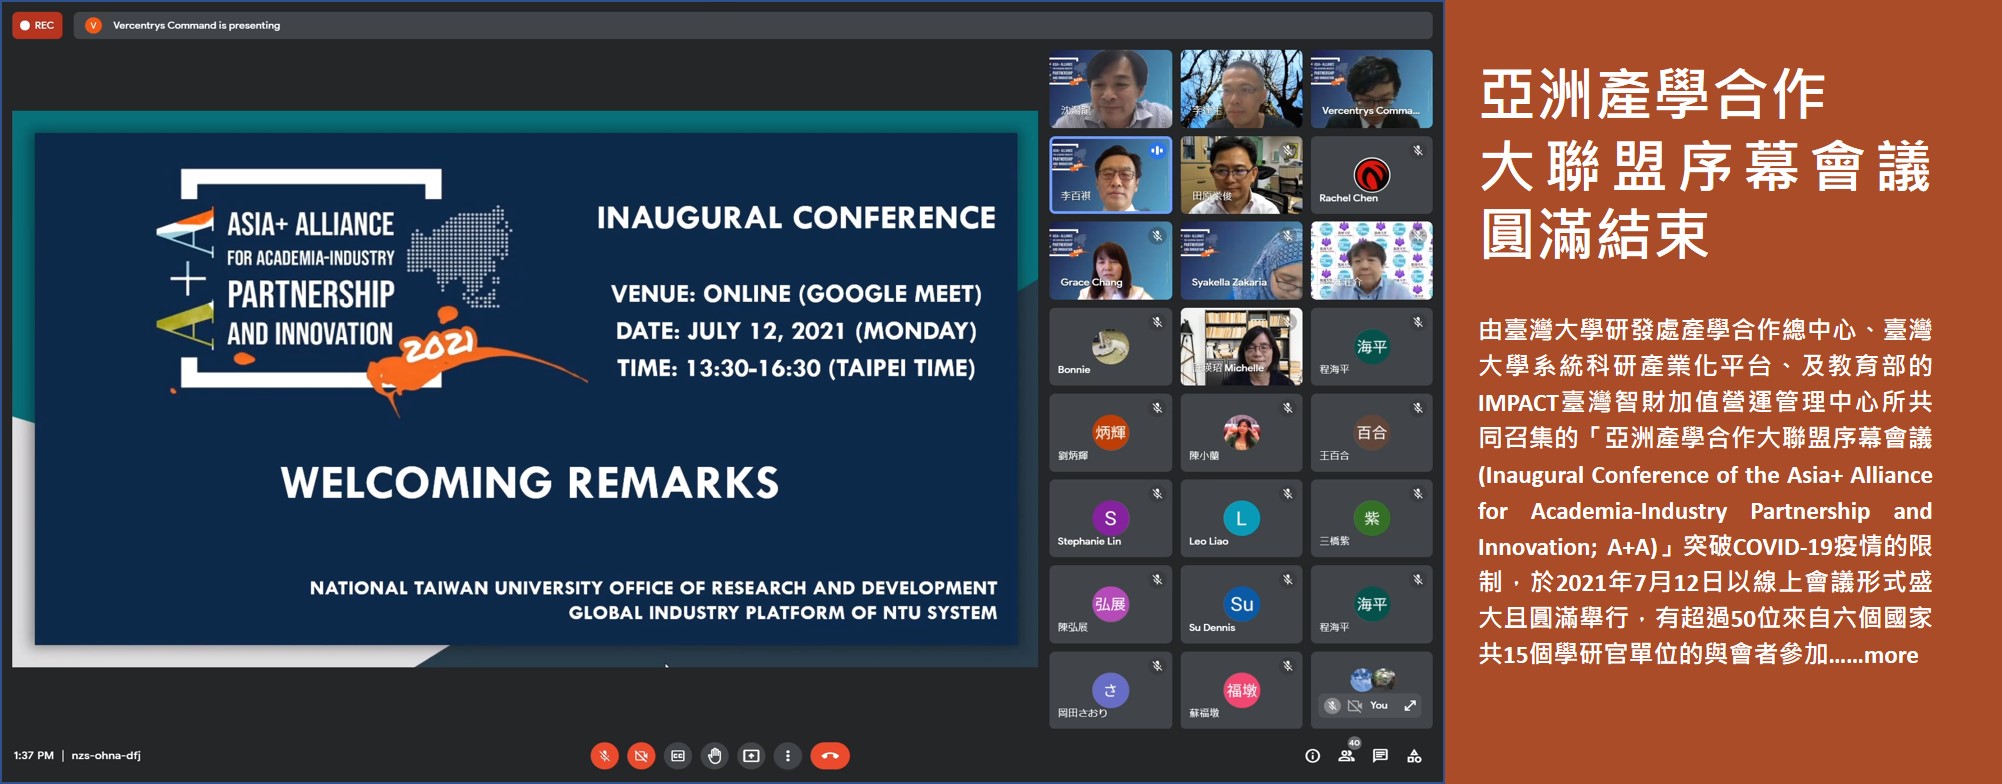This screenshot has height=784, width=2002.
Task: Select the 蘇福墩 participant tile
Action: tap(1241, 691)
